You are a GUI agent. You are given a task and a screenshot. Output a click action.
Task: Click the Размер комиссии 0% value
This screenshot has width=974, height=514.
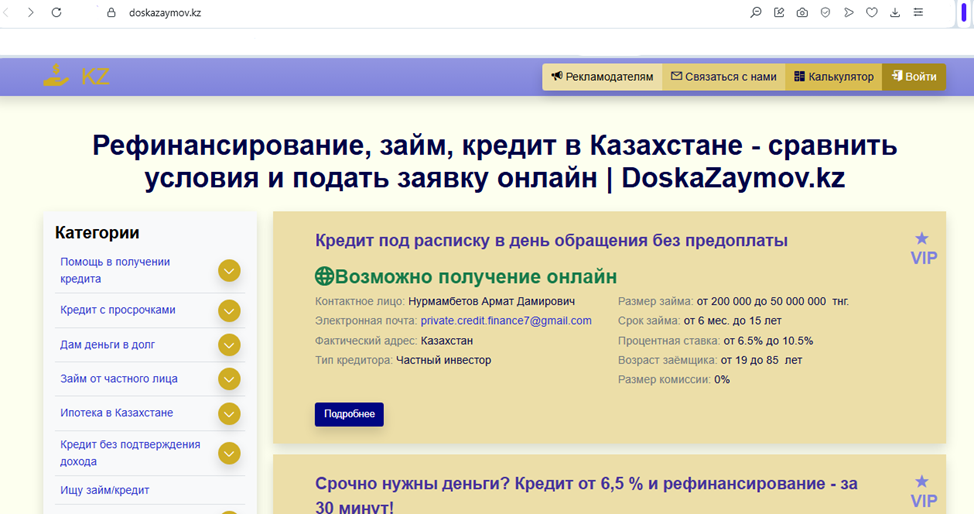click(x=722, y=379)
